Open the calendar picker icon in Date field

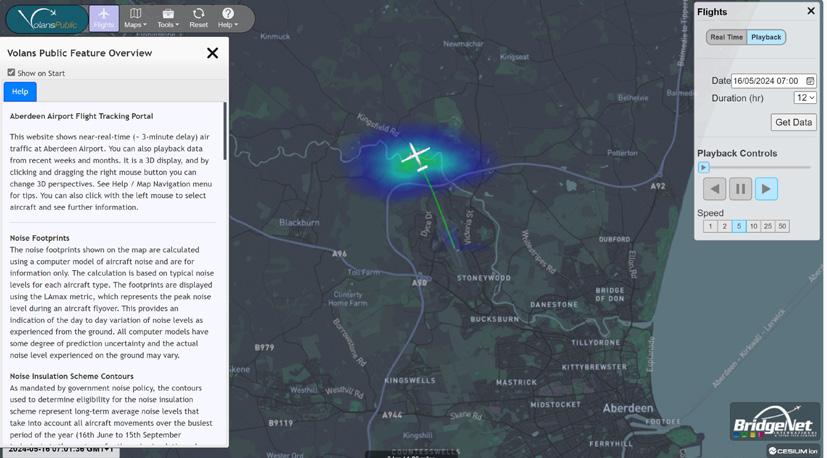[x=810, y=81]
